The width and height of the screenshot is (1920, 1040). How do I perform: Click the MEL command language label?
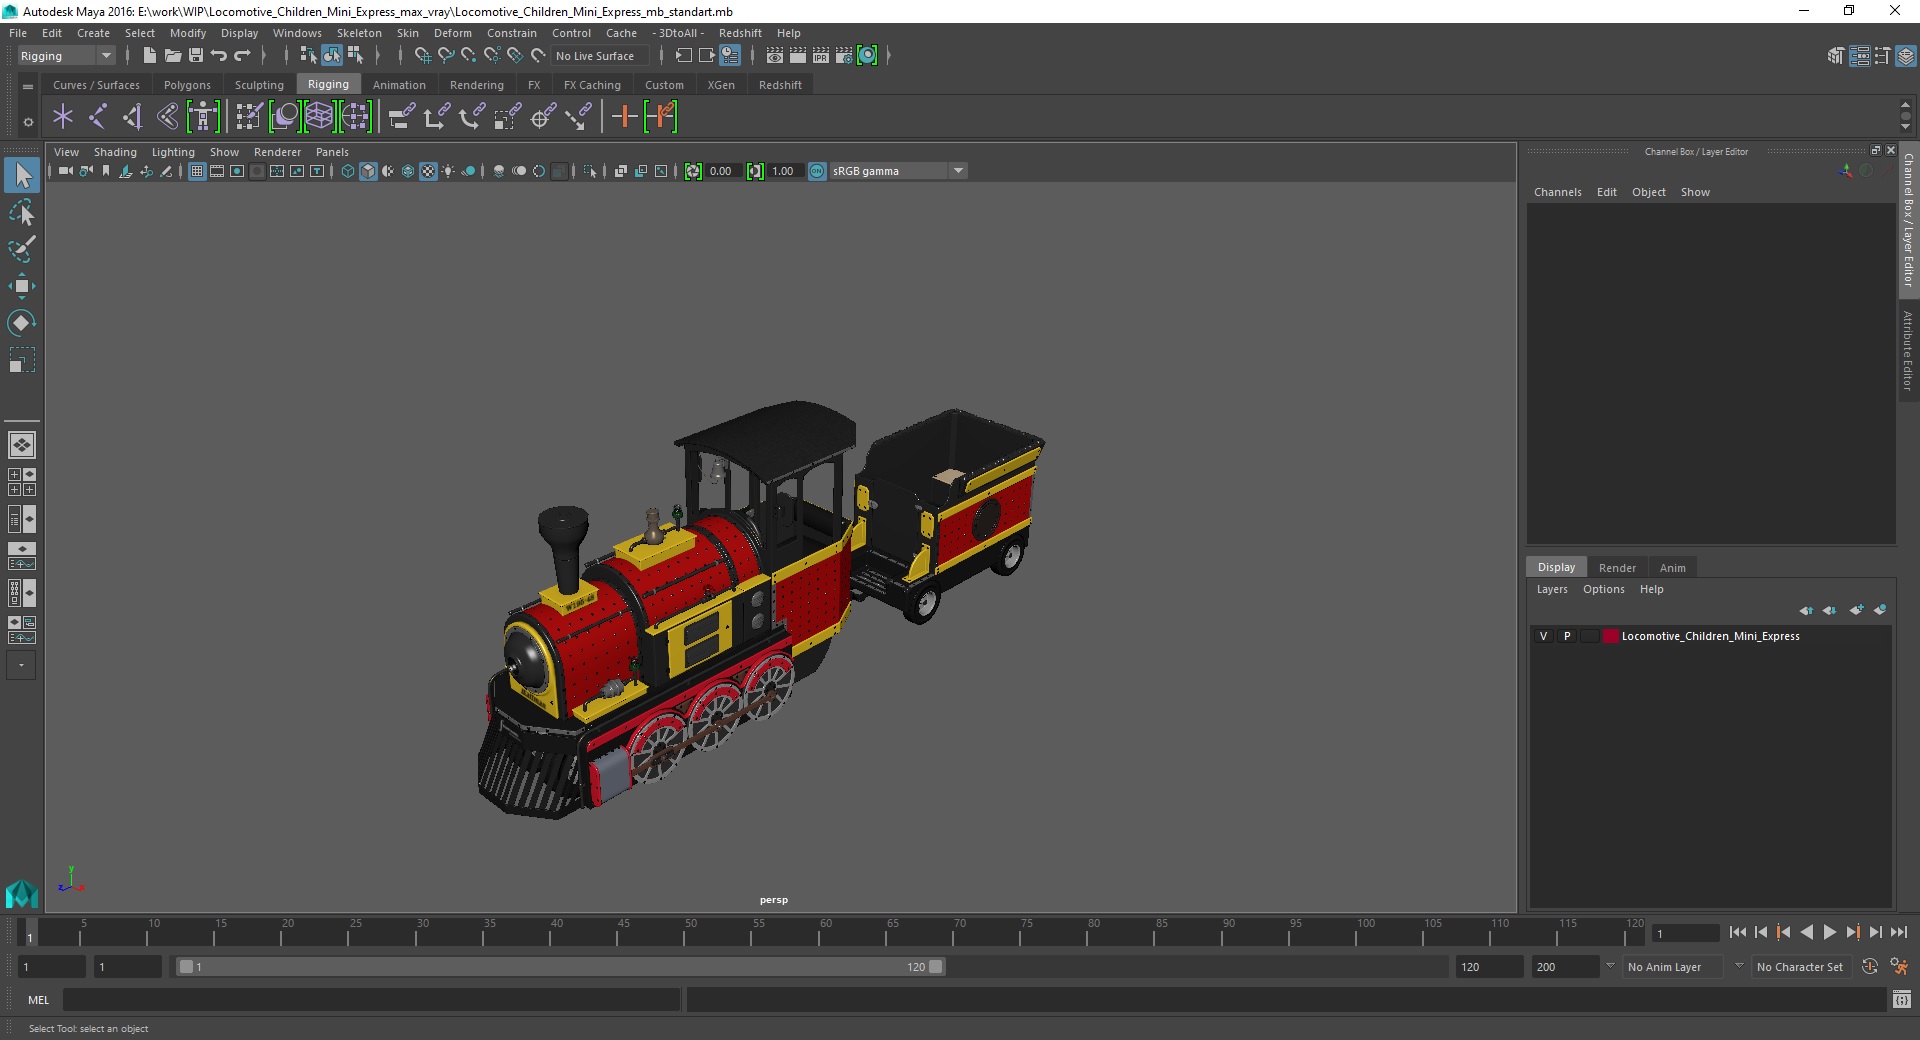[39, 1000]
